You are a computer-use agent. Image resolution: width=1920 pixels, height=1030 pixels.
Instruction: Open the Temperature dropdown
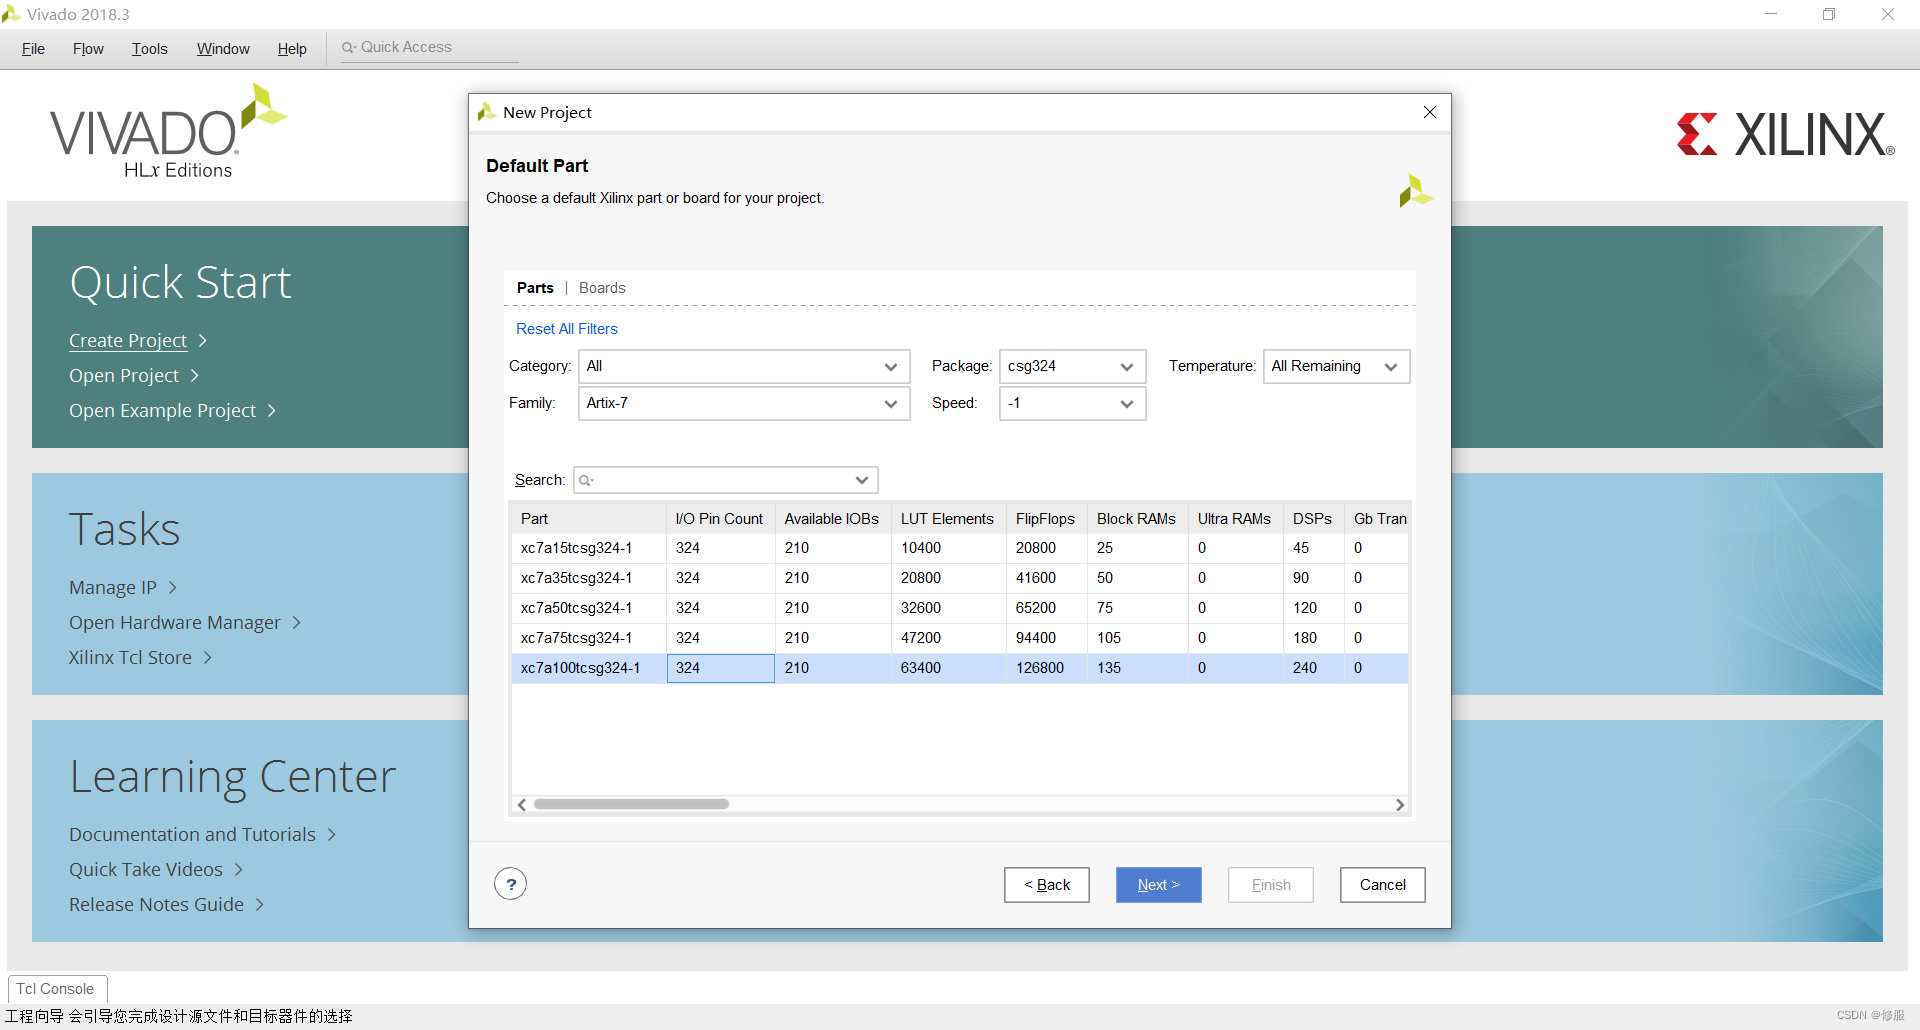[x=1336, y=367]
